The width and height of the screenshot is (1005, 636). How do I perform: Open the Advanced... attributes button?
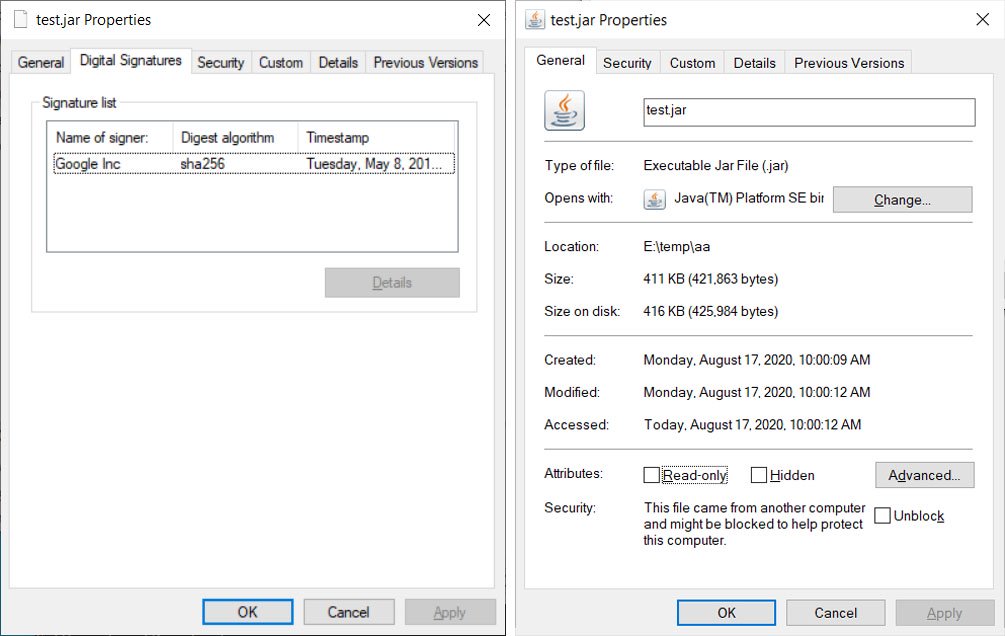pos(923,475)
